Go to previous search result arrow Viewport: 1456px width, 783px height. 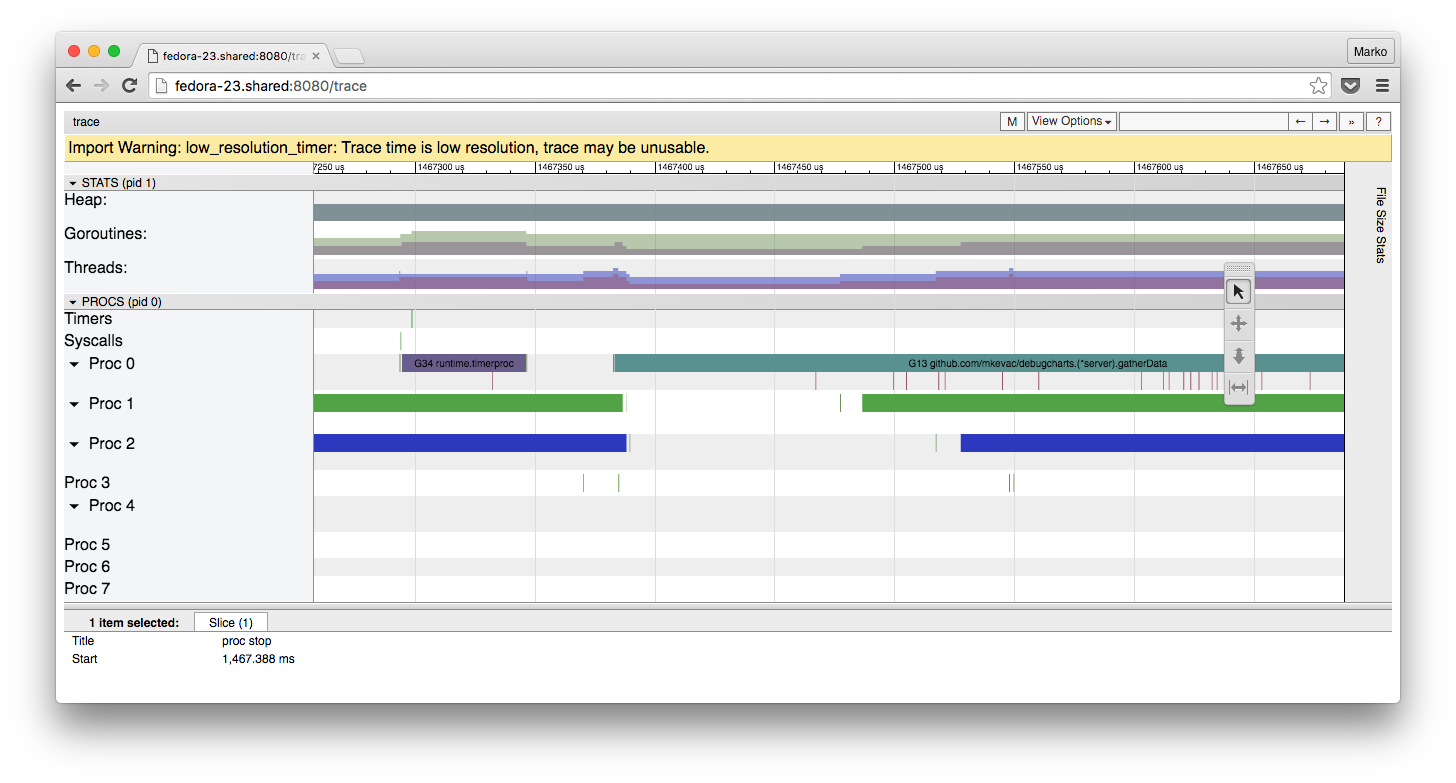click(x=1300, y=121)
